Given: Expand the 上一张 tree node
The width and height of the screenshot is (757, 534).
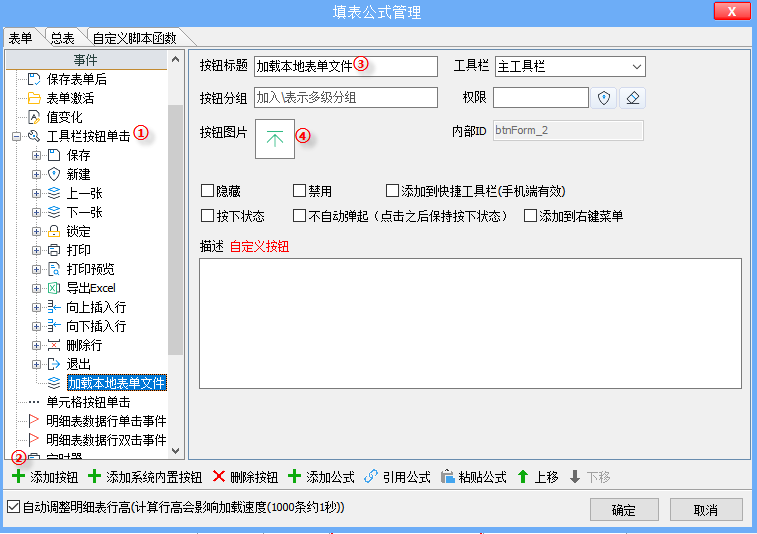Looking at the screenshot, I should click(36, 194).
